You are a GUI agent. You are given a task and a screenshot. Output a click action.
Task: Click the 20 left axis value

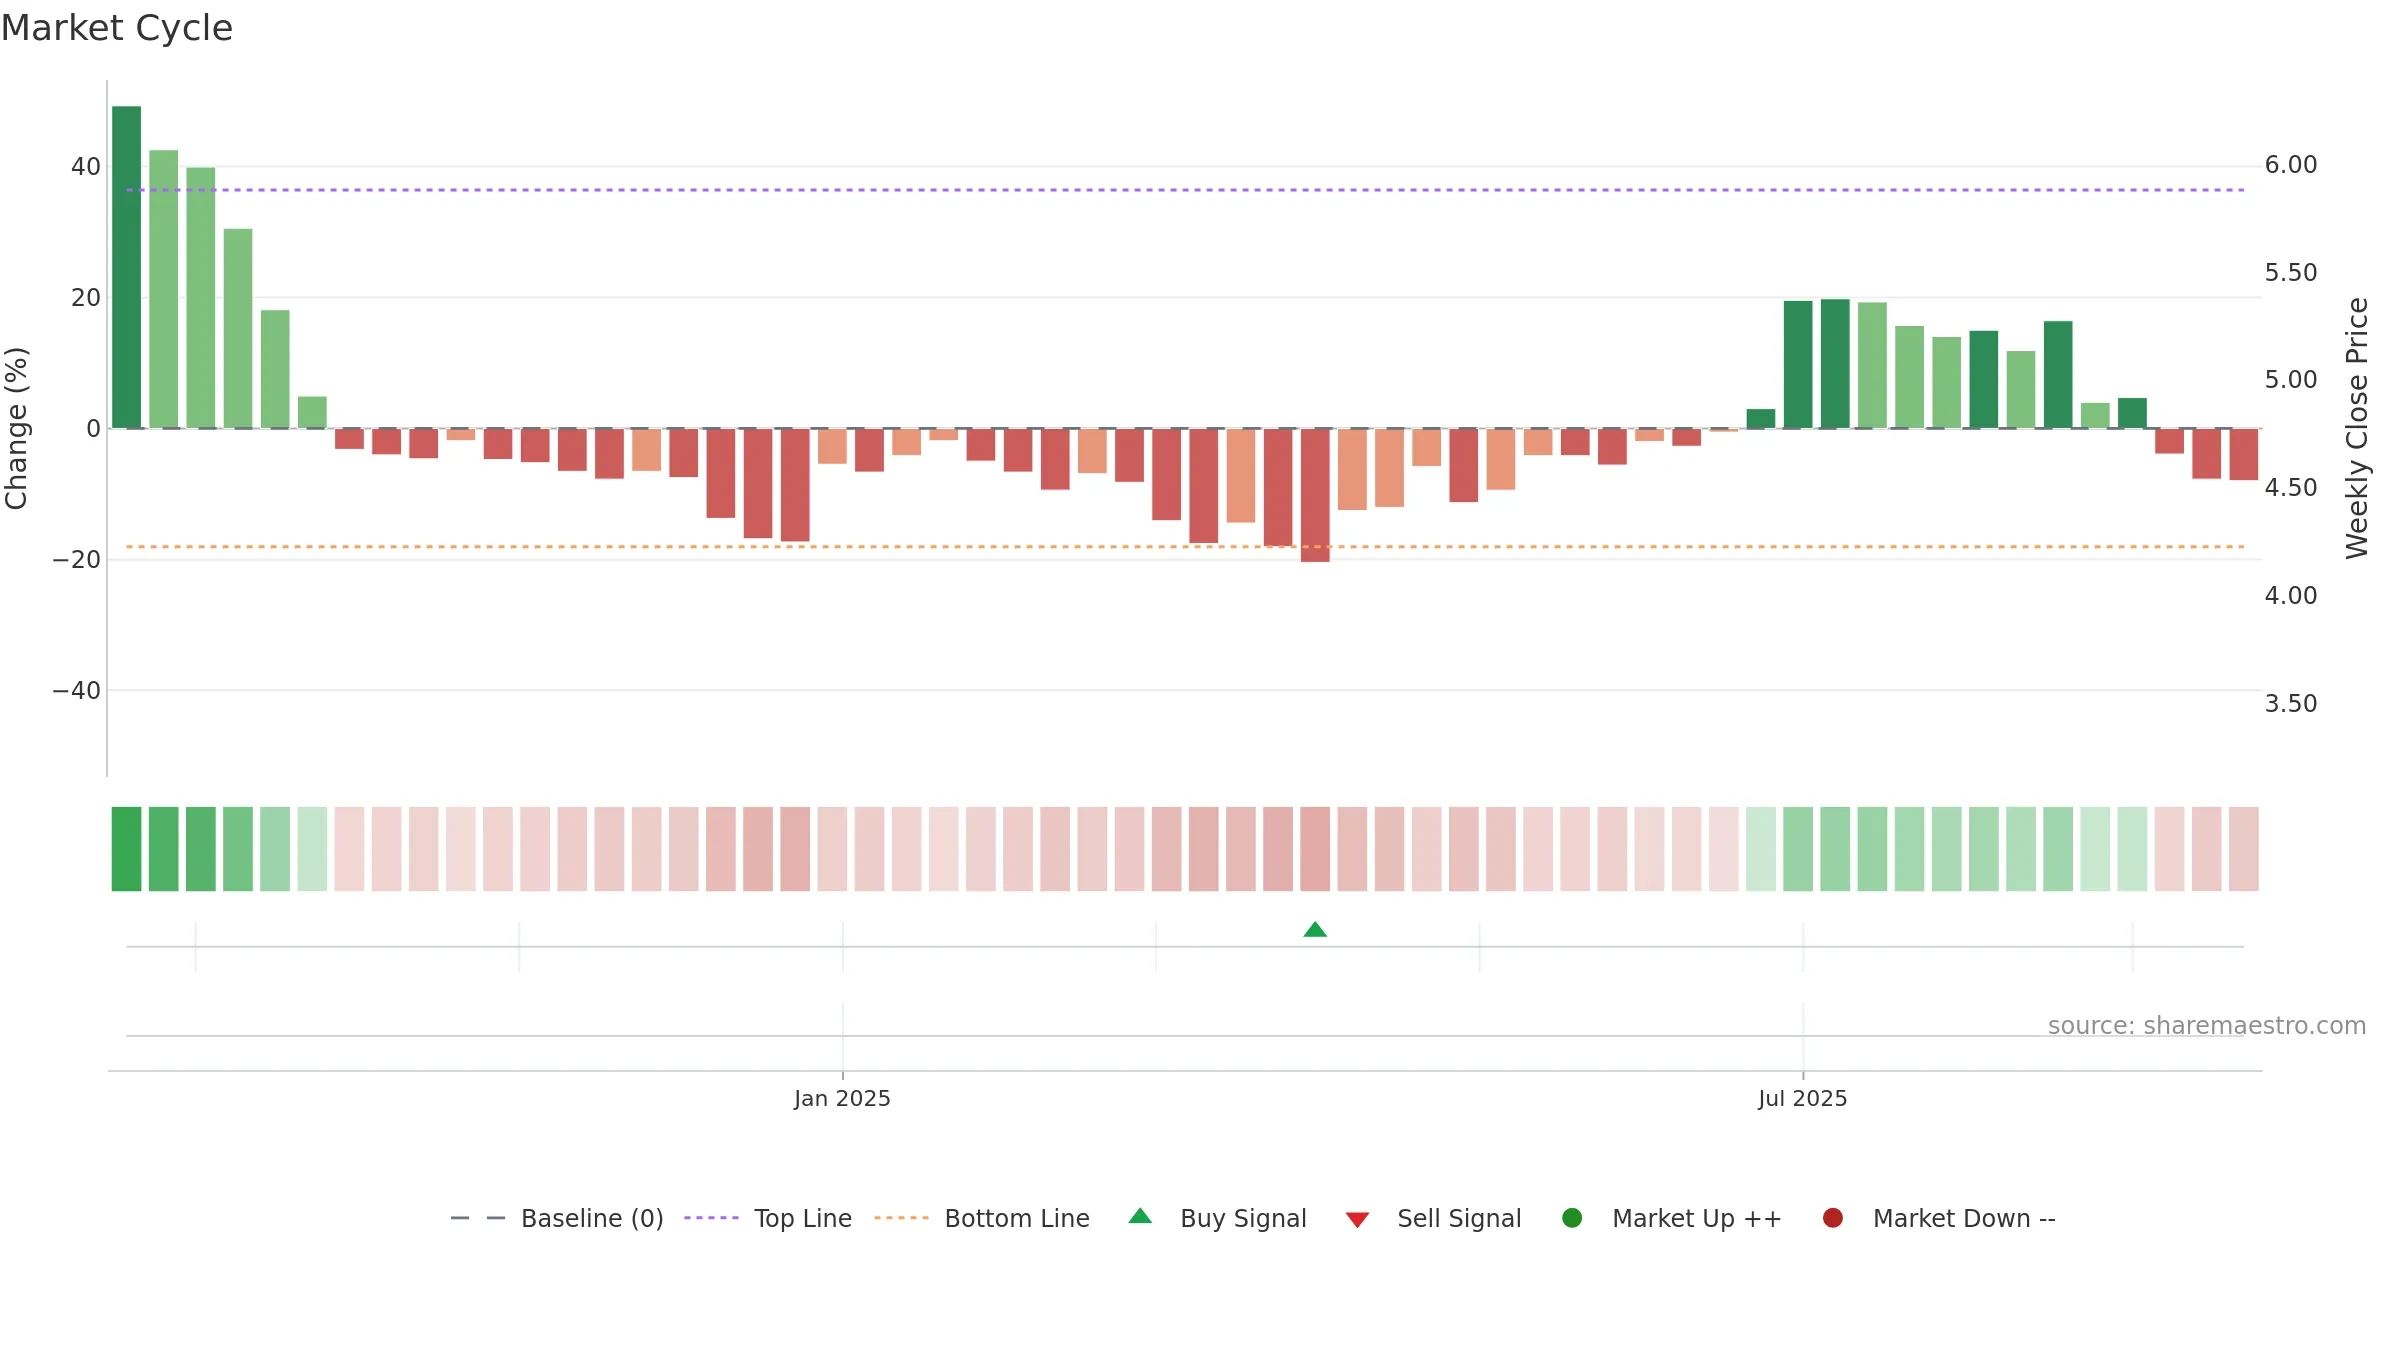(x=86, y=298)
